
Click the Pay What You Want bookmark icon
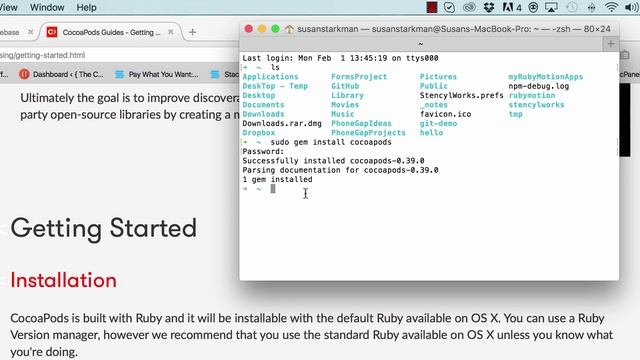pos(120,74)
